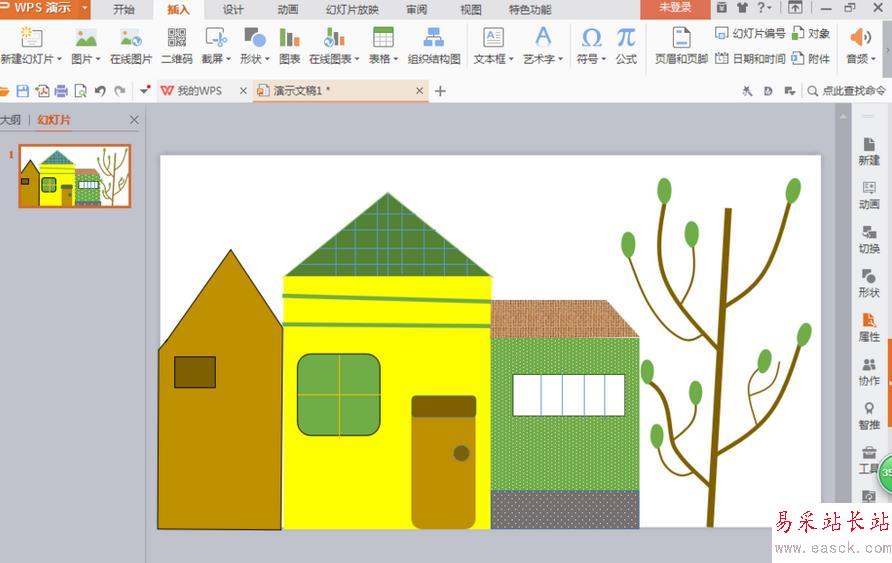Expand 截屏 dropdown arrow
892x563 pixels.
coord(228,59)
